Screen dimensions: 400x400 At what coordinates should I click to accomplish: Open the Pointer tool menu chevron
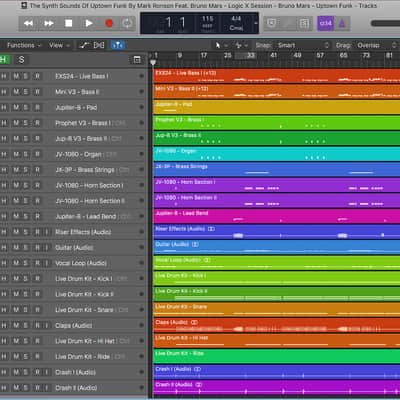(226, 45)
